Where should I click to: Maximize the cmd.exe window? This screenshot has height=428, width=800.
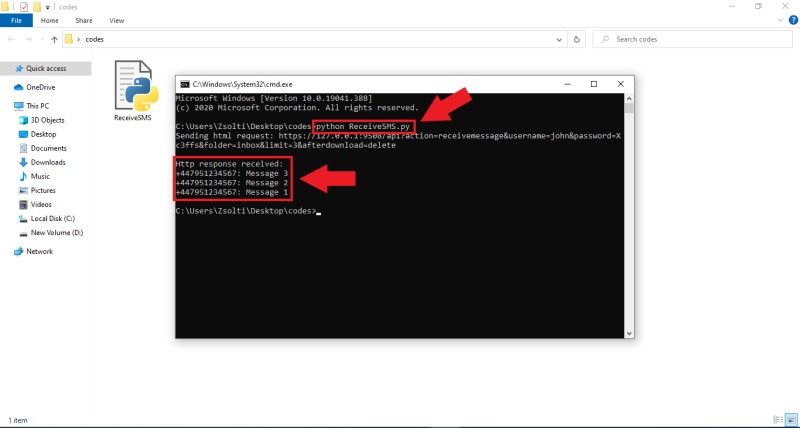pyautogui.click(x=594, y=84)
